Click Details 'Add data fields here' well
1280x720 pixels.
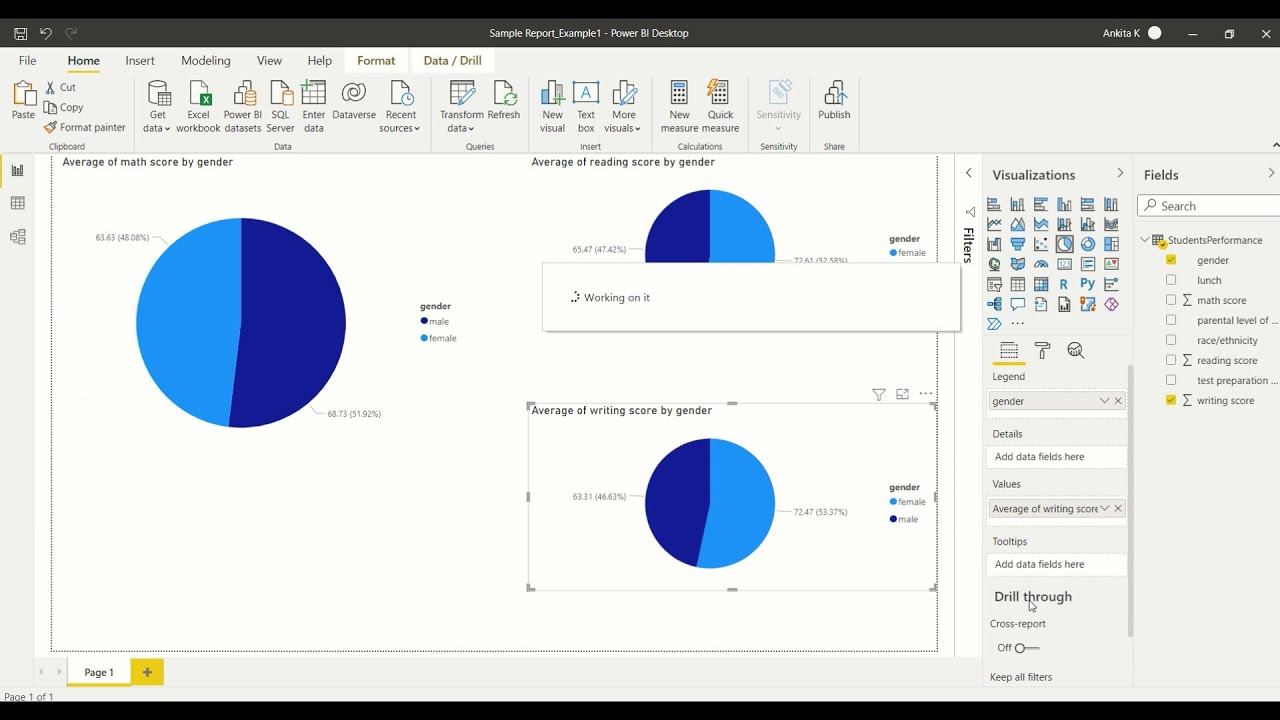[1056, 457]
